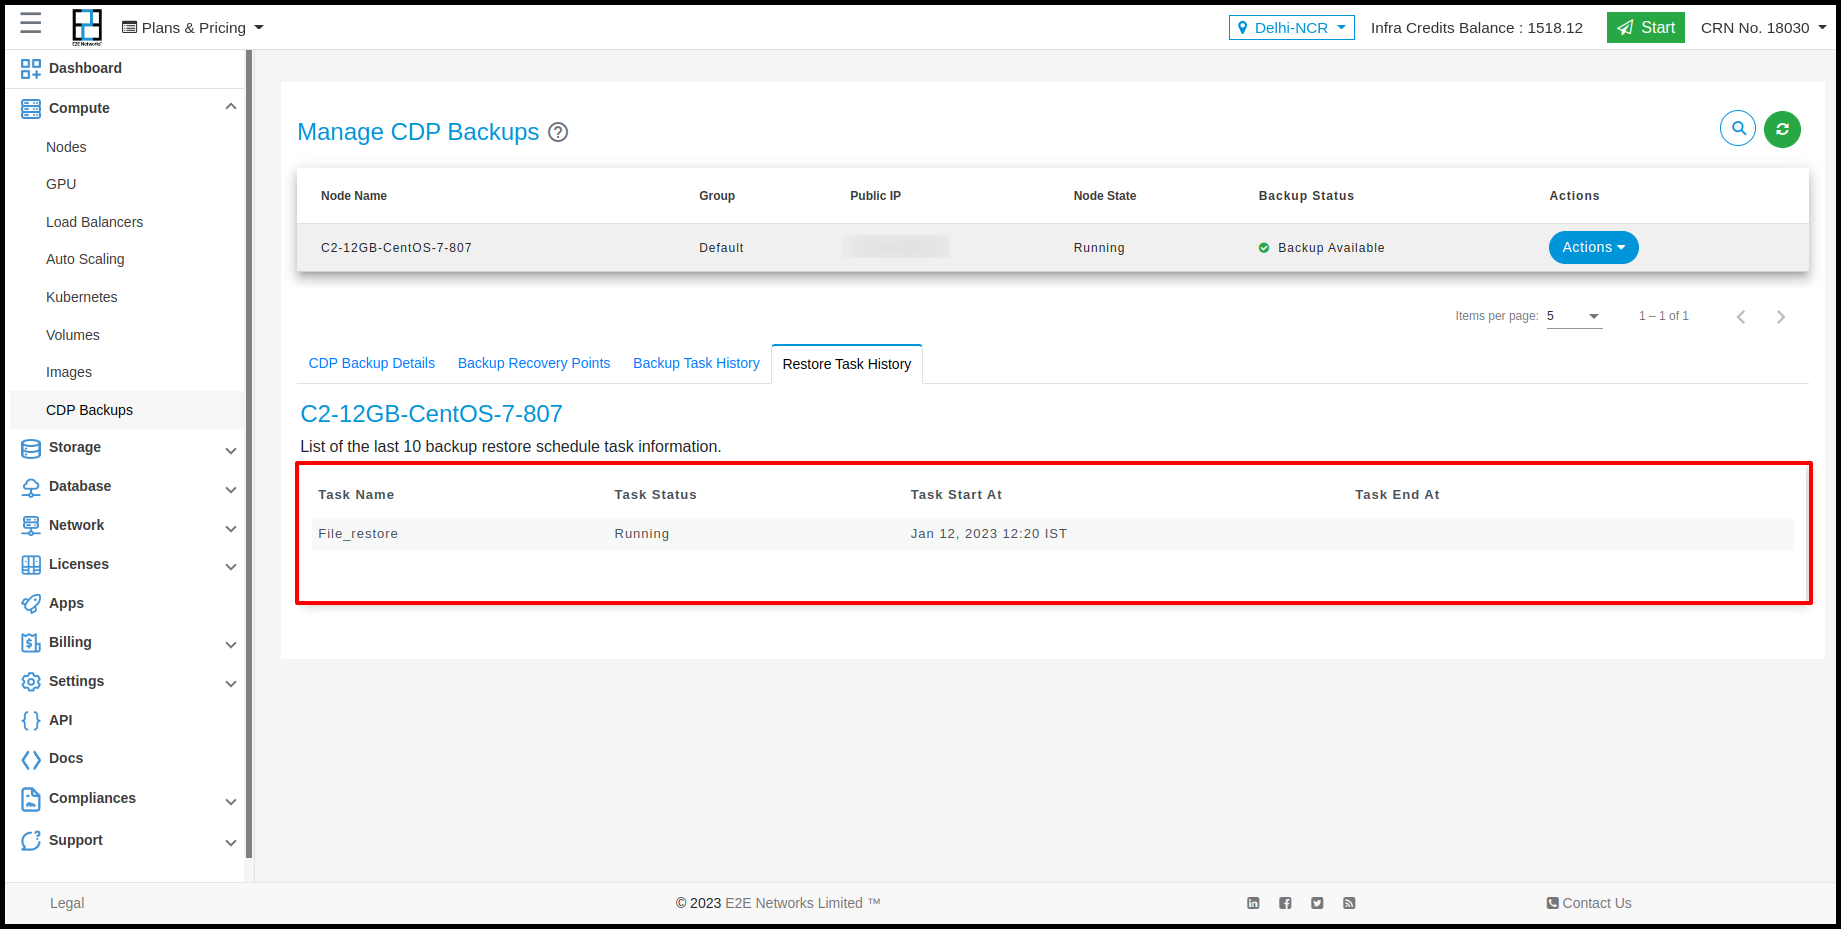Viewport: 1841px width, 929px height.
Task: Open Plans & Pricing dropdown
Action: 193,28
